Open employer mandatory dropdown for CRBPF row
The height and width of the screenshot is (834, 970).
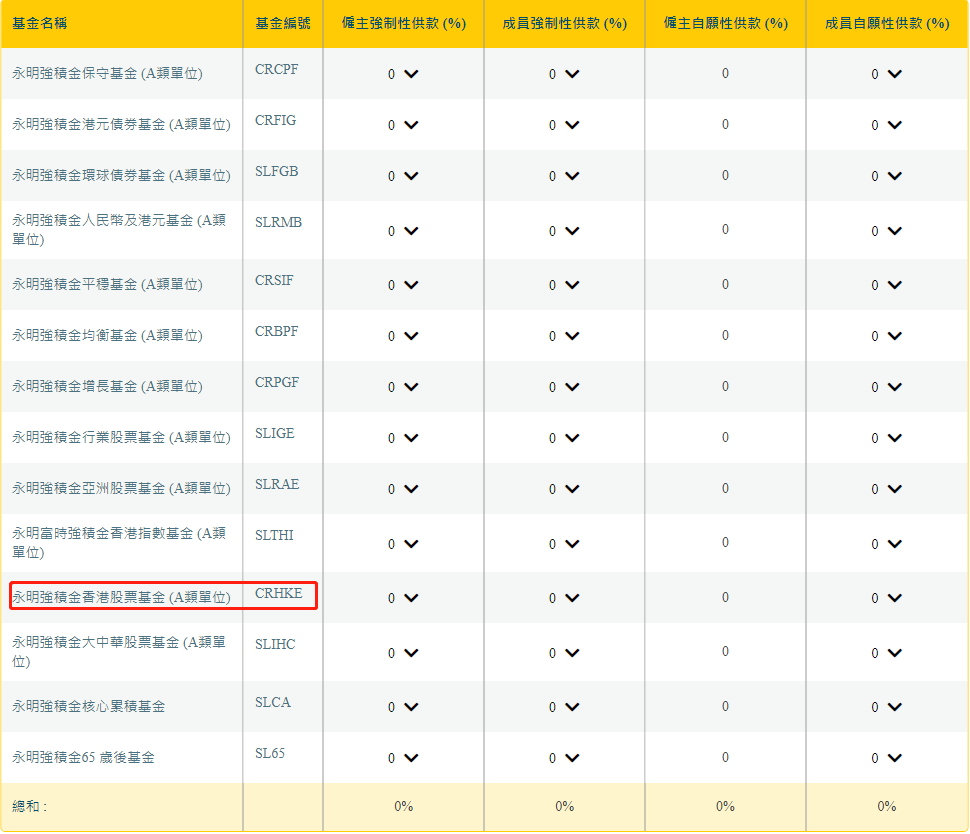[403, 336]
